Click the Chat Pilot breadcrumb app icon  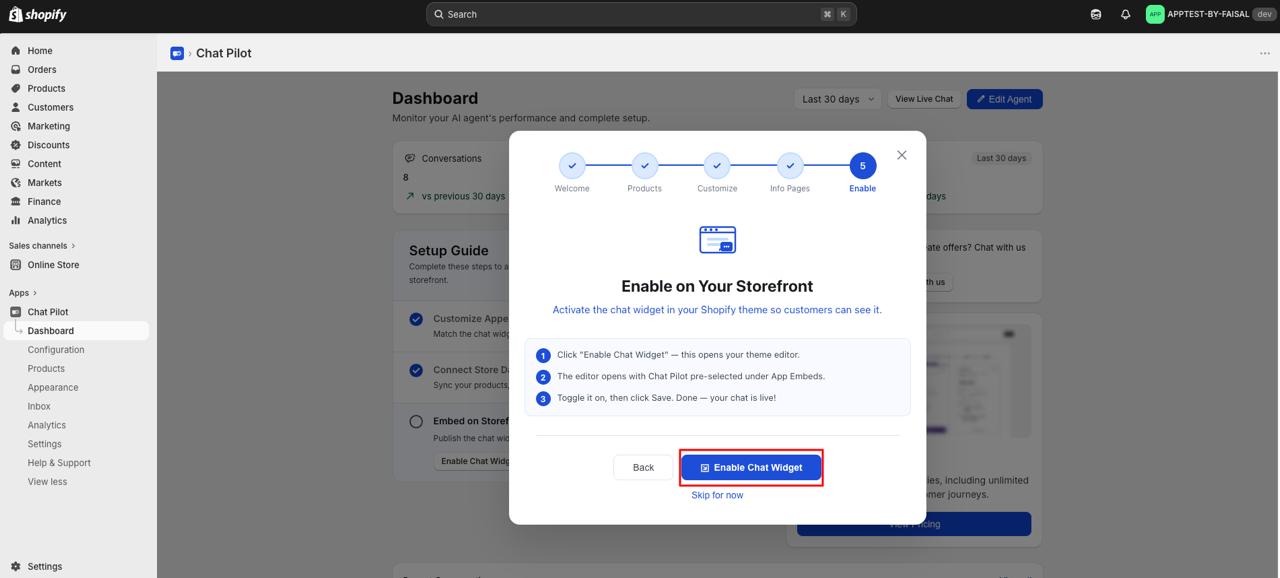pyautogui.click(x=177, y=53)
